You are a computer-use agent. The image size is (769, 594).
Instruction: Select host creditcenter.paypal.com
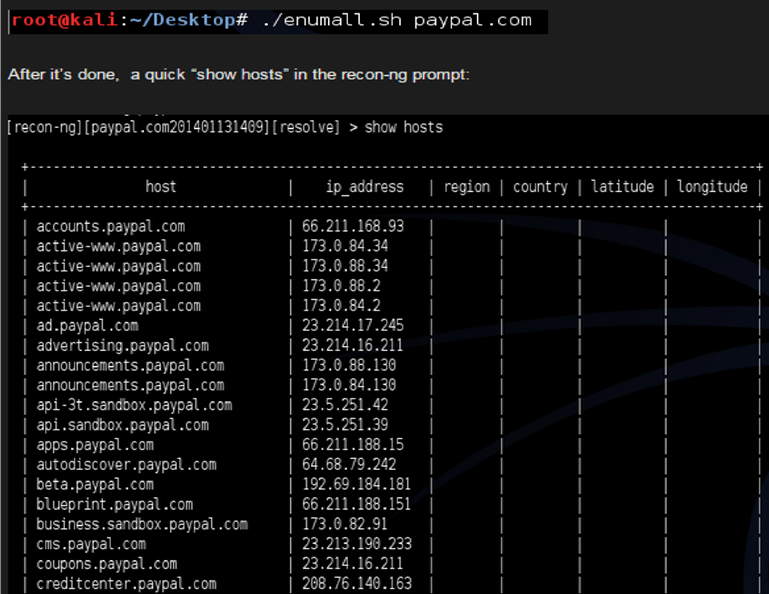[127, 584]
